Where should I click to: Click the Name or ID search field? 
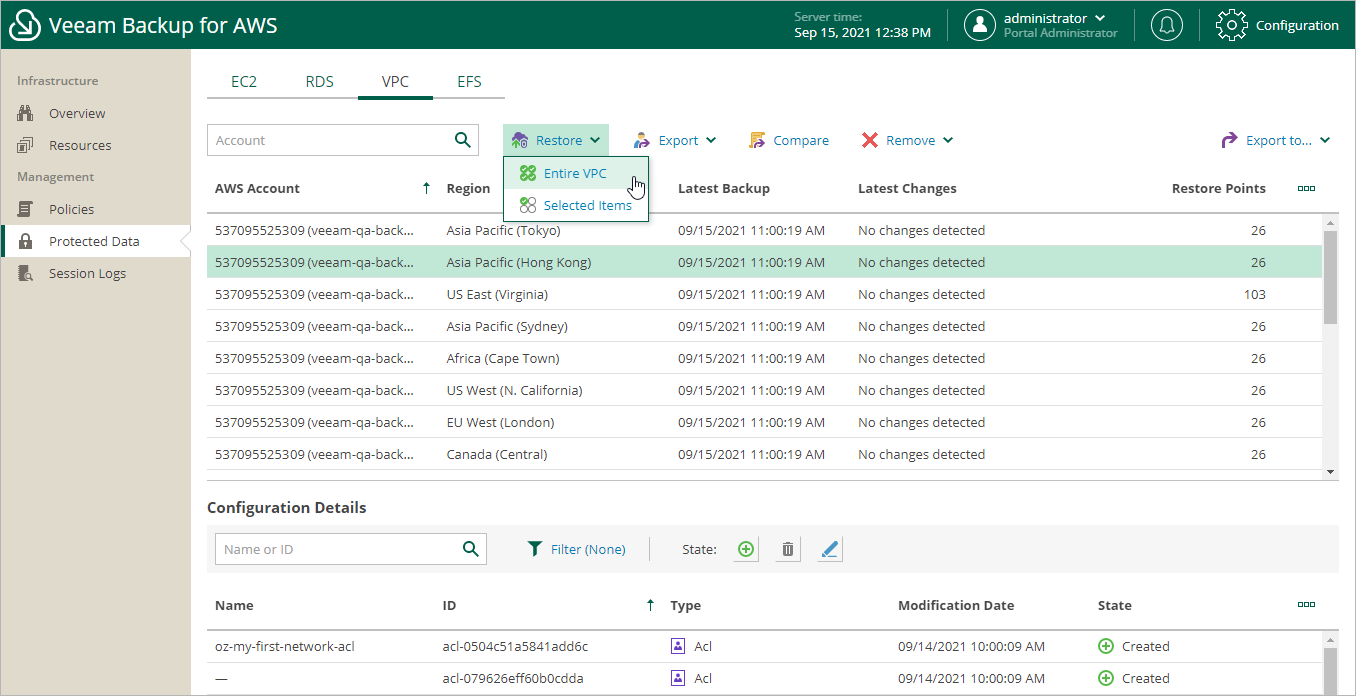click(x=336, y=549)
